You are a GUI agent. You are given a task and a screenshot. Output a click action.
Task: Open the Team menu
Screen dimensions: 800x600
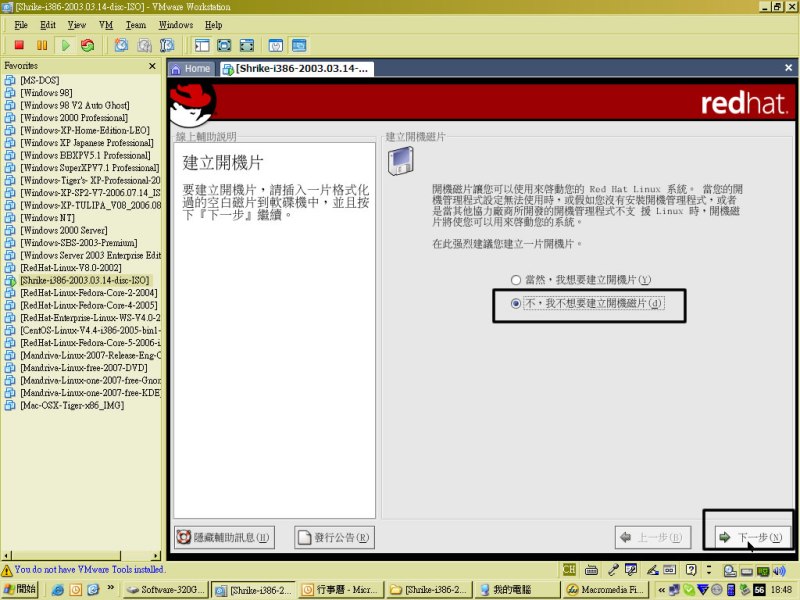pos(135,24)
